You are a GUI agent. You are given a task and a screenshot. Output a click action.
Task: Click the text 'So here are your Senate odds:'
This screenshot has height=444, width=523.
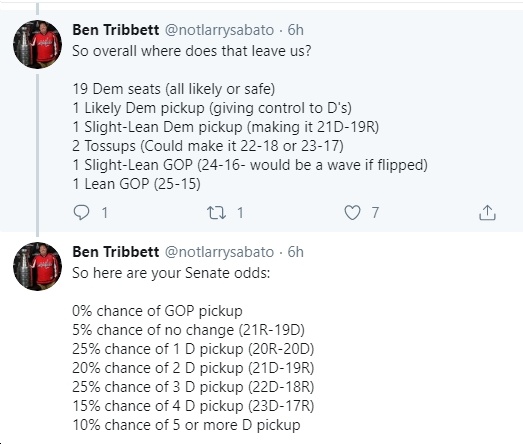pyautogui.click(x=171, y=273)
